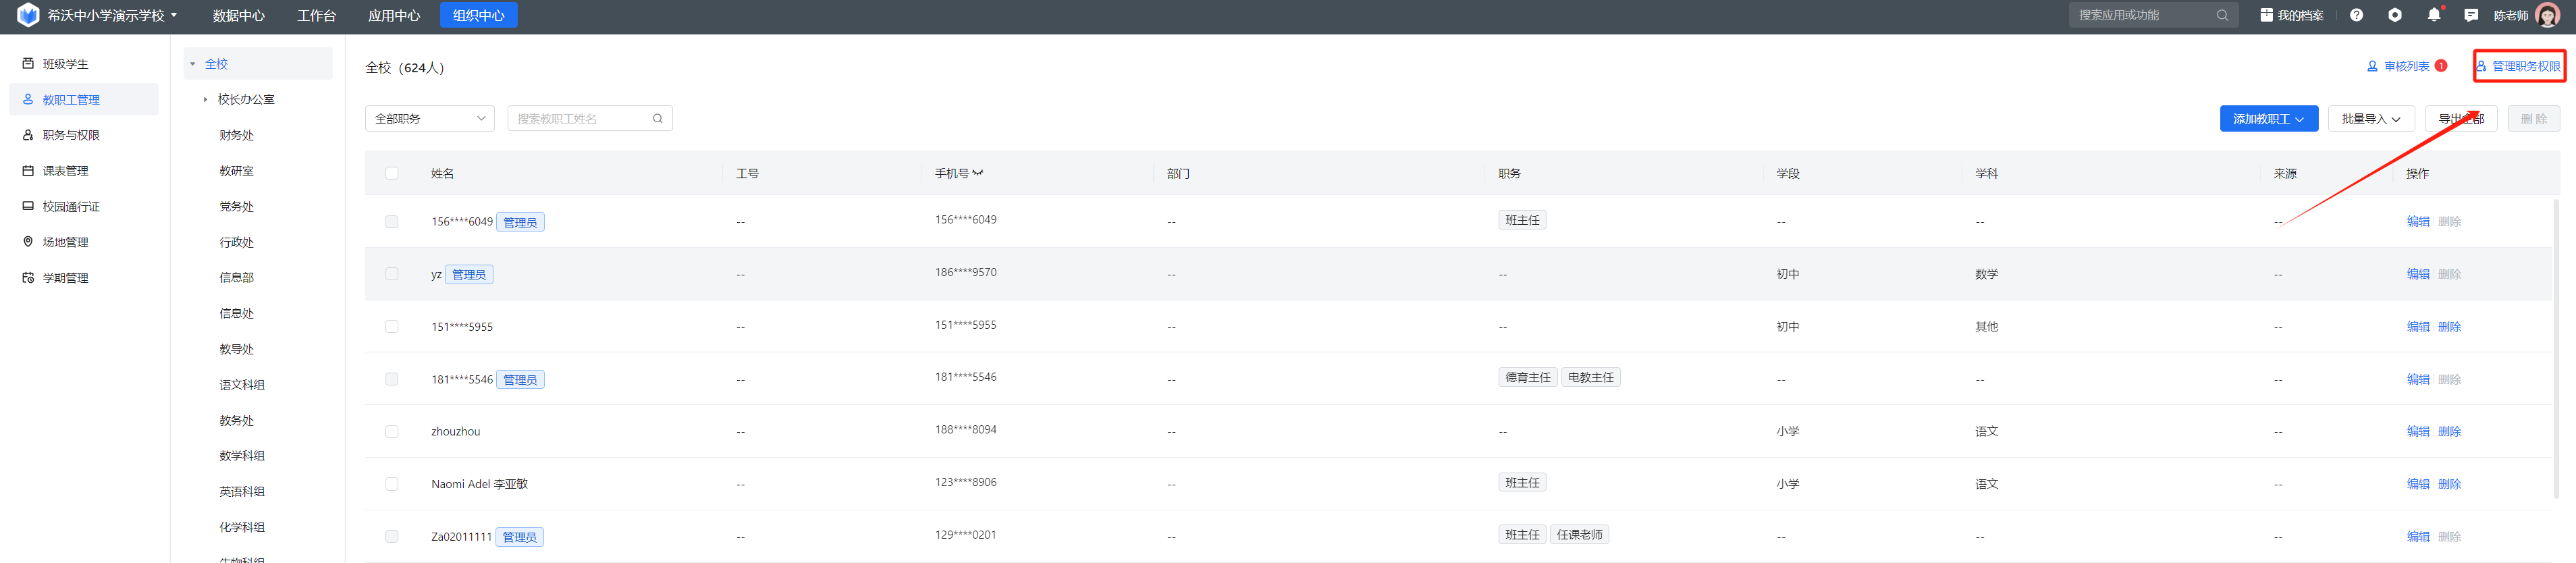Check the row for 151****5955

coord(391,326)
